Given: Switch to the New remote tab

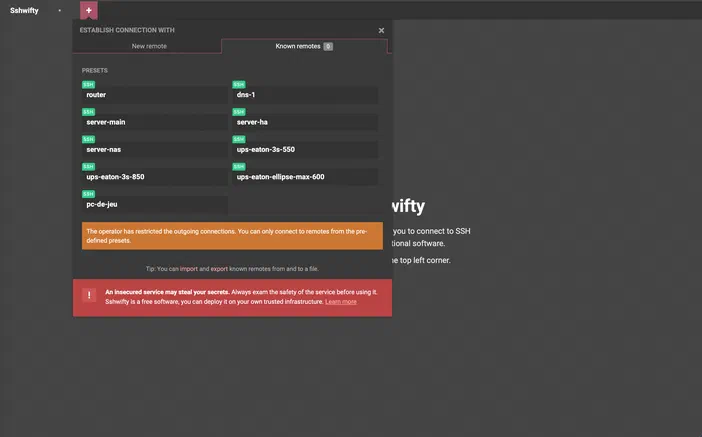Looking at the screenshot, I should coord(149,46).
